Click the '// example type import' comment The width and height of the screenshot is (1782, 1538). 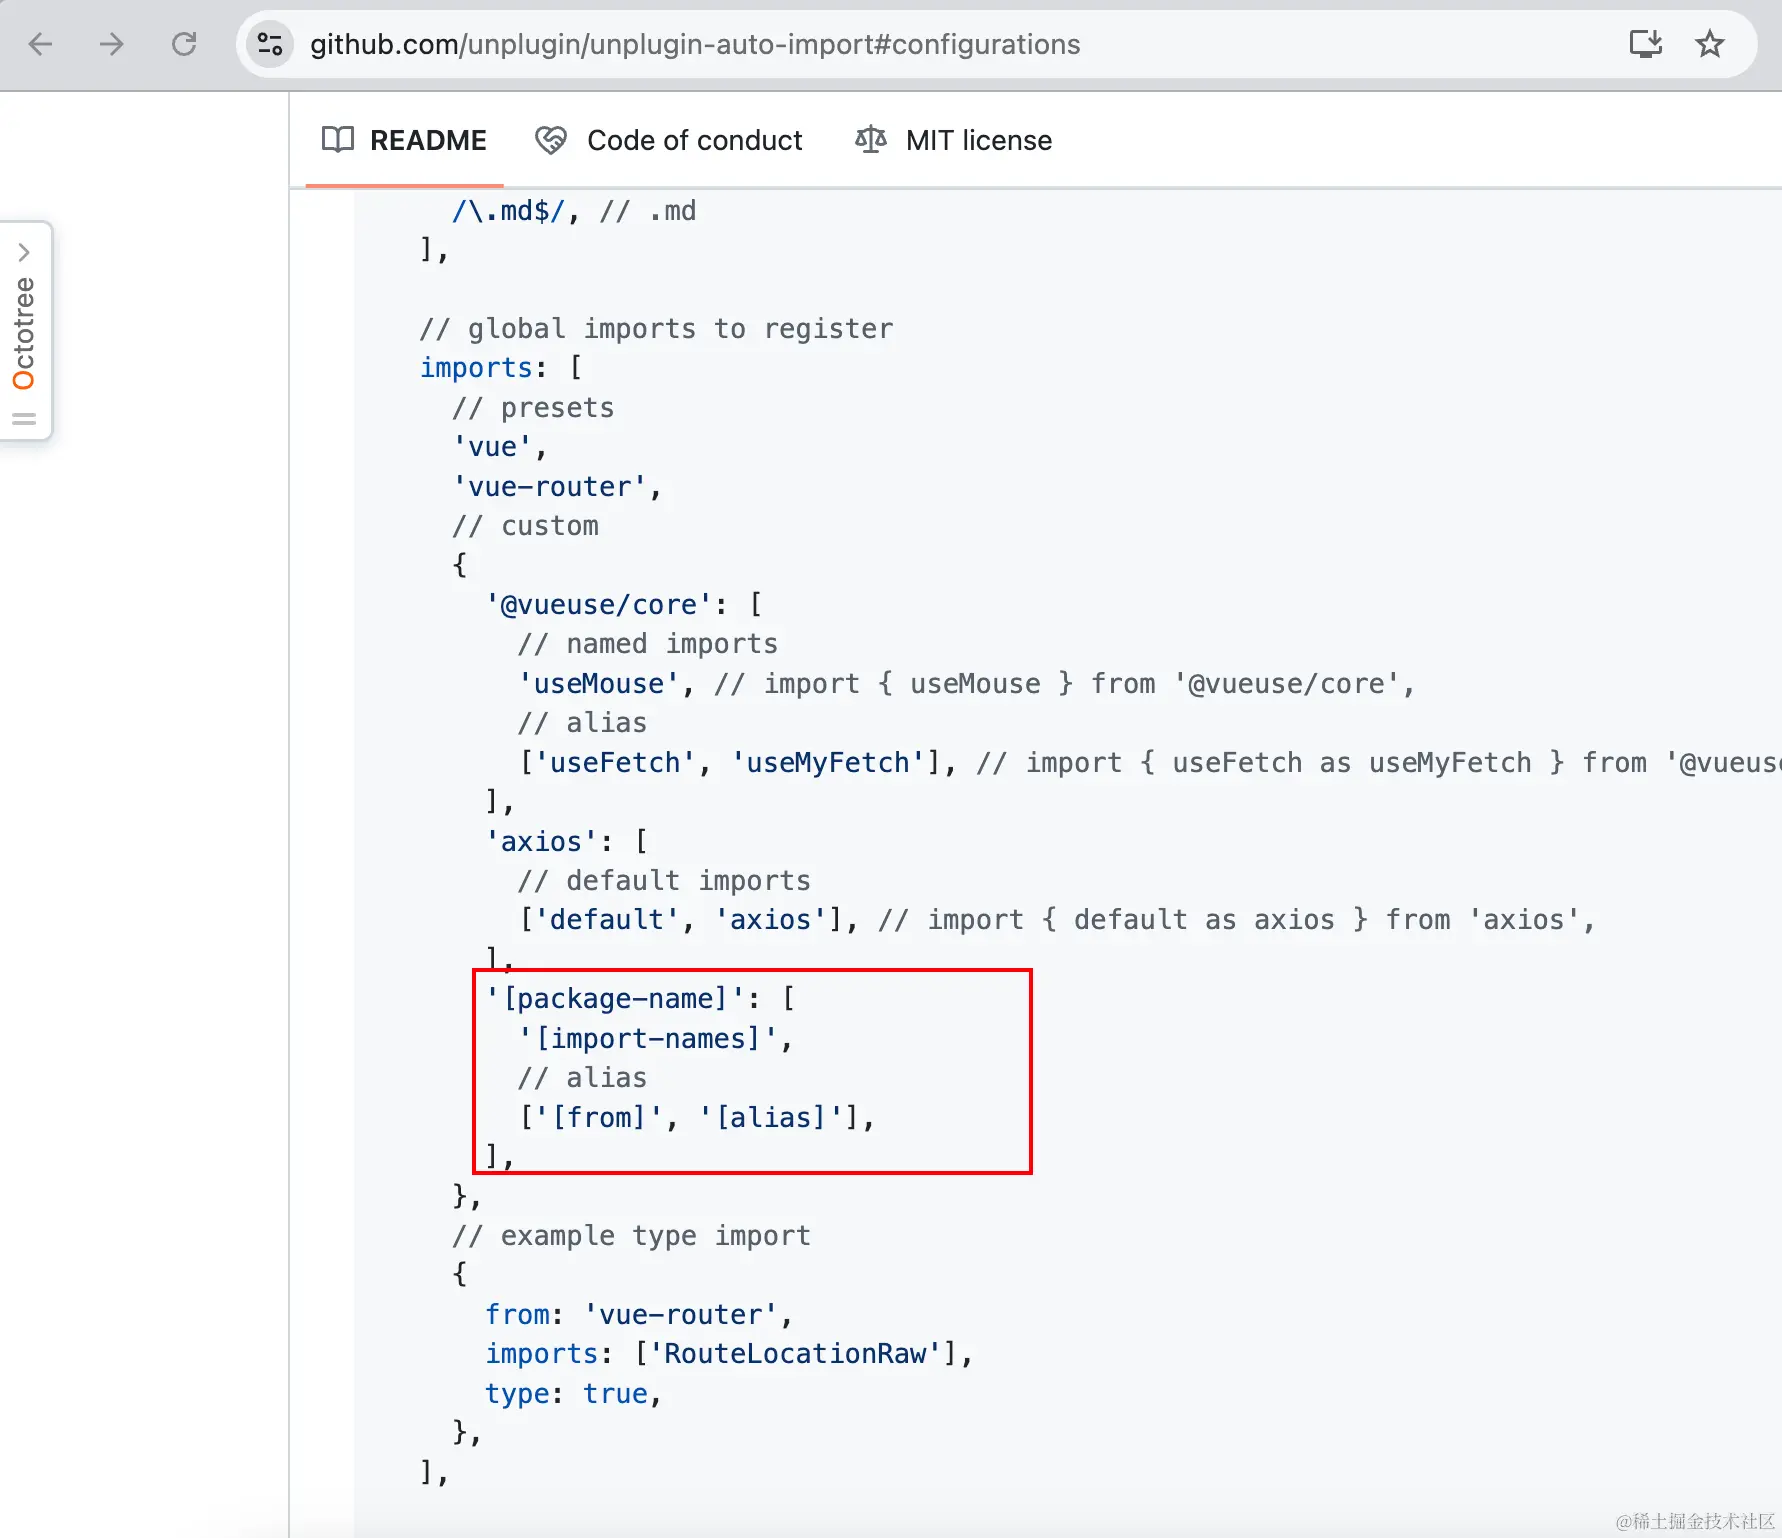click(631, 1236)
